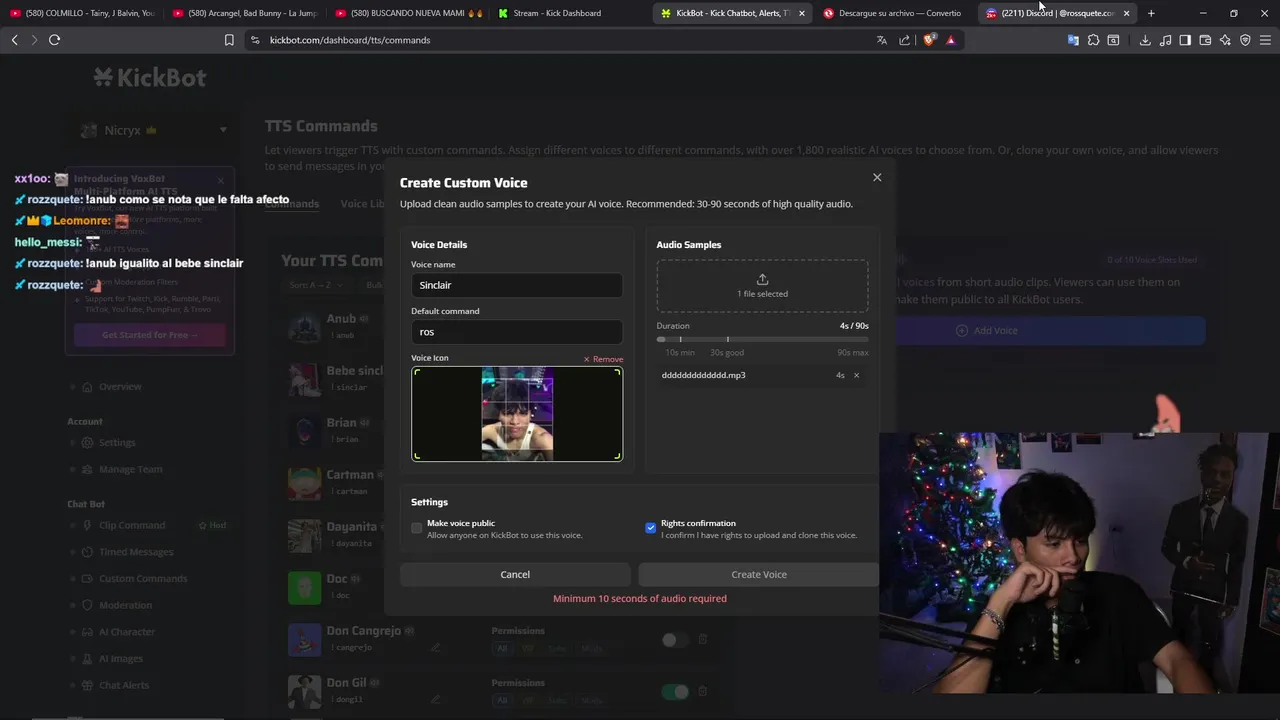Click the share icon in address bar
1280x720 pixels.
tap(905, 40)
